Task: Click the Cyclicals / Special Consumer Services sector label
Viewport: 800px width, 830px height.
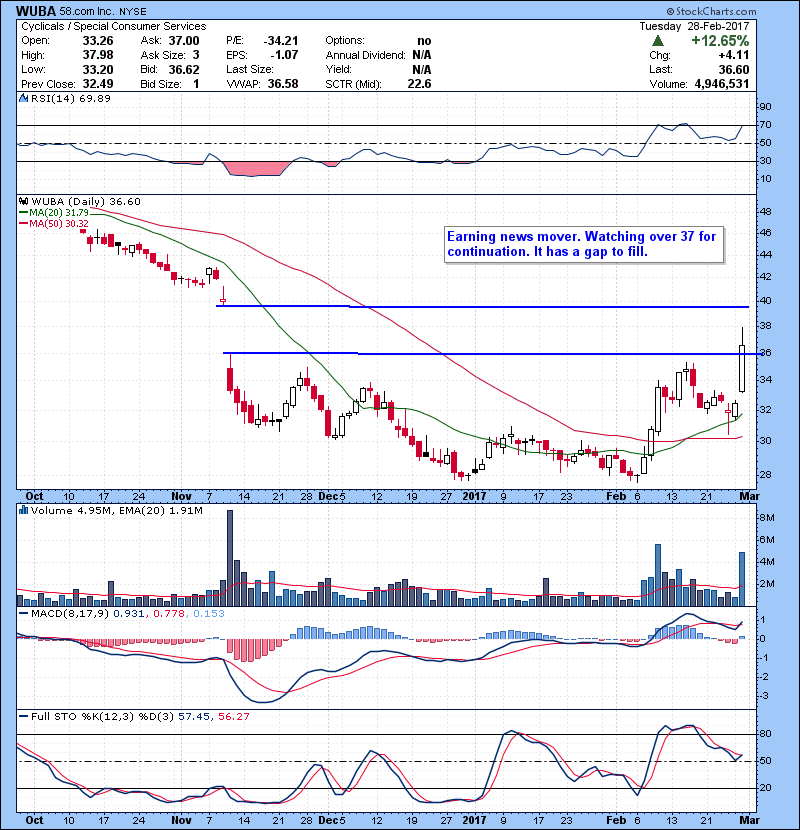Action: [114, 26]
